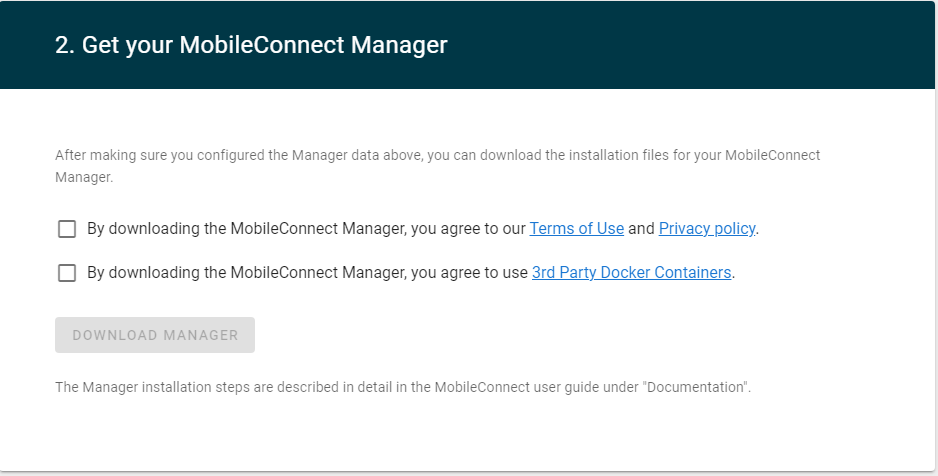View the list of 3rd Party Docker Containers
Screen dimensions: 938x476
pos(632,273)
